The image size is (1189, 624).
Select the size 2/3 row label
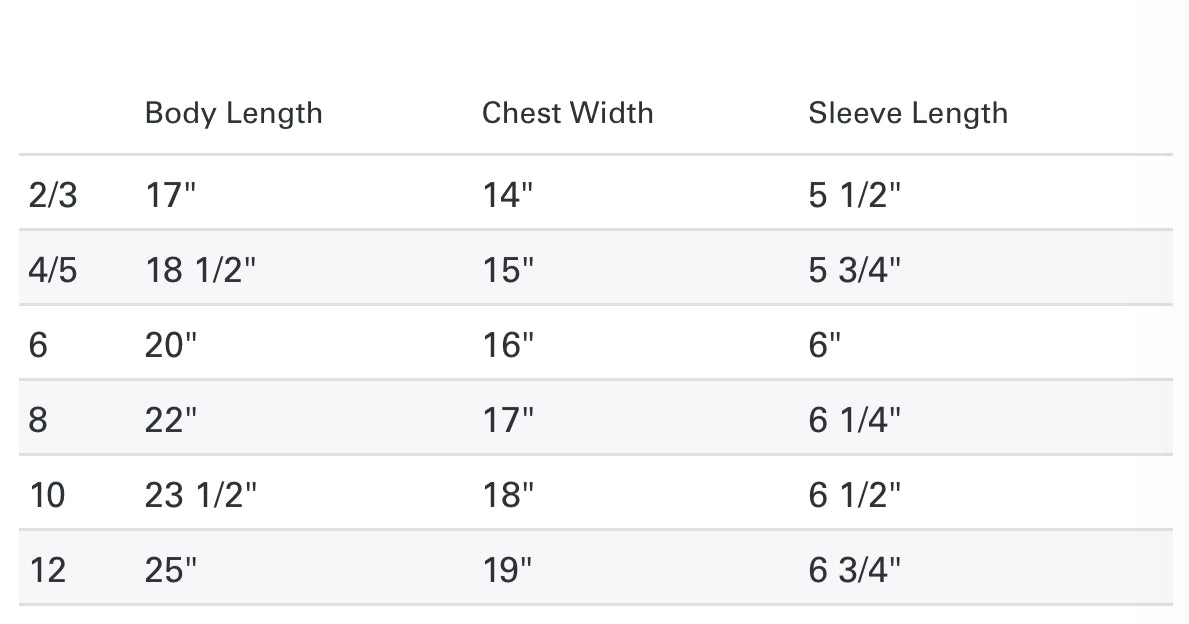tap(52, 194)
